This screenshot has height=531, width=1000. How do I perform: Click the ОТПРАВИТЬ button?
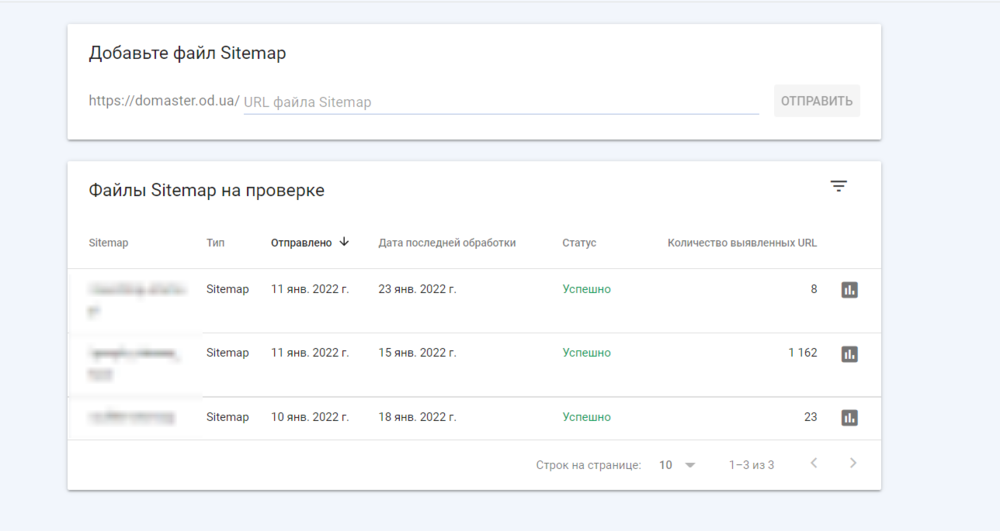pos(816,101)
